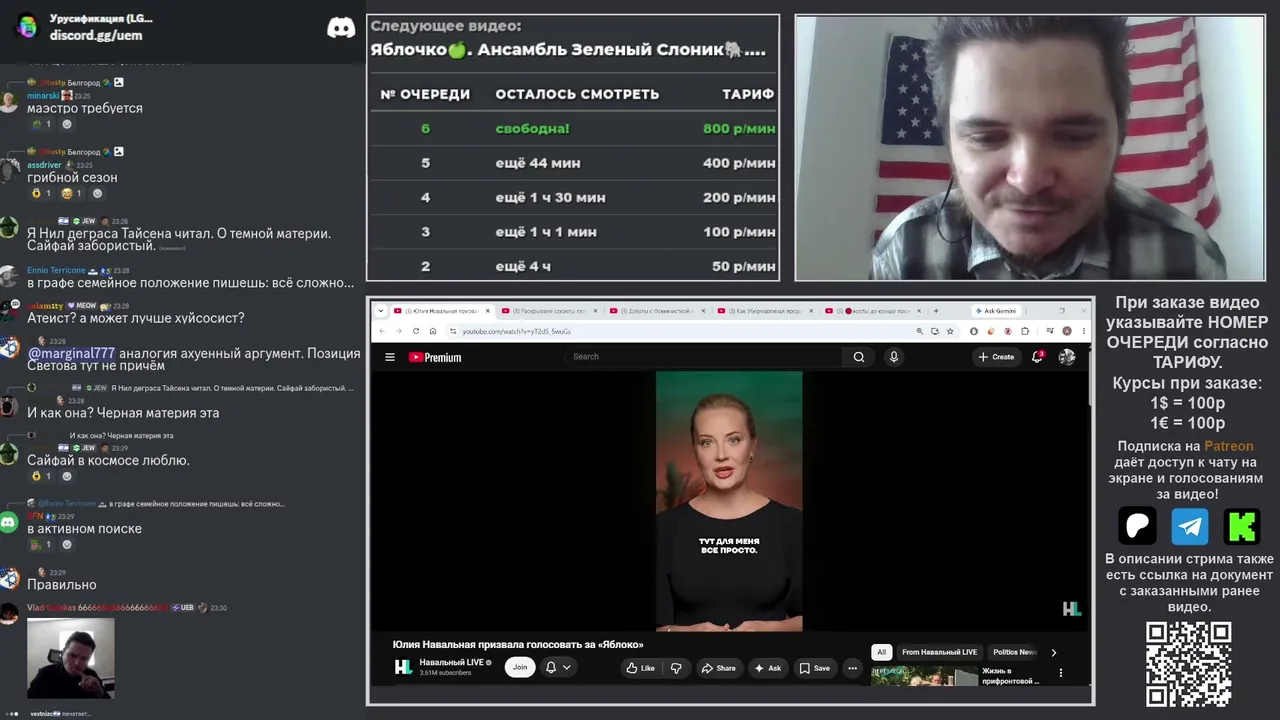Click the YouTube search magnifier button
This screenshot has width=1280, height=720.
(x=859, y=357)
